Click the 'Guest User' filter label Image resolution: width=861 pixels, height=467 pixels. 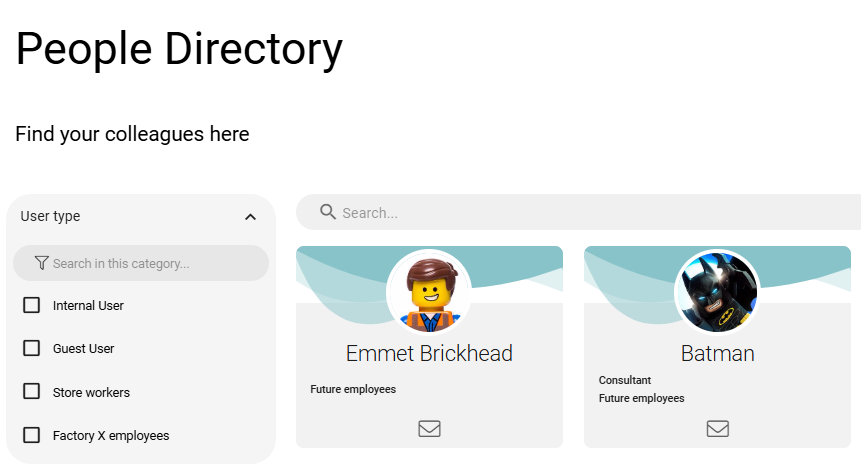tap(83, 348)
